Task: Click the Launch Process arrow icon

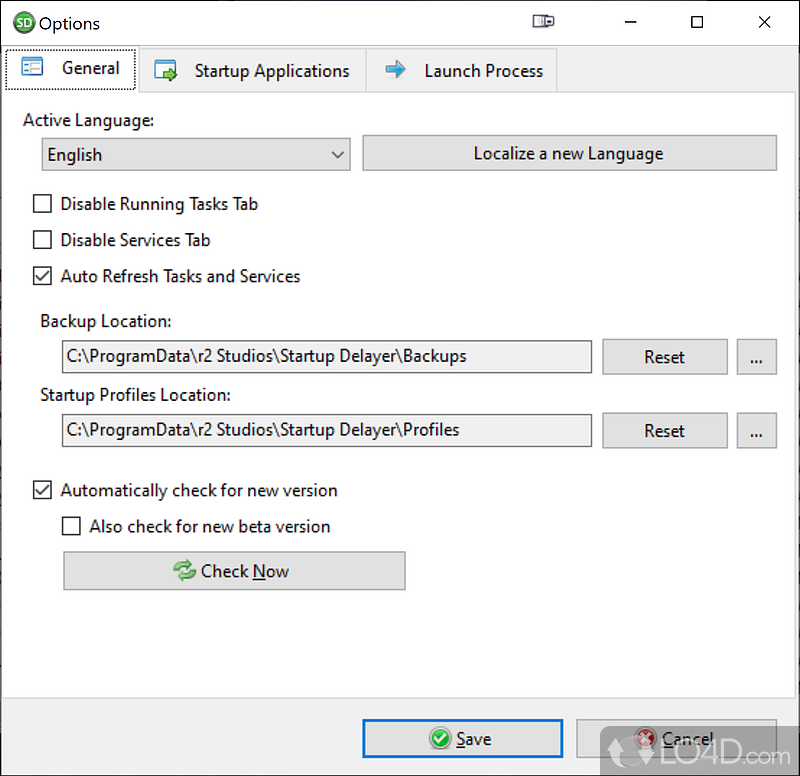Action: pyautogui.click(x=396, y=70)
